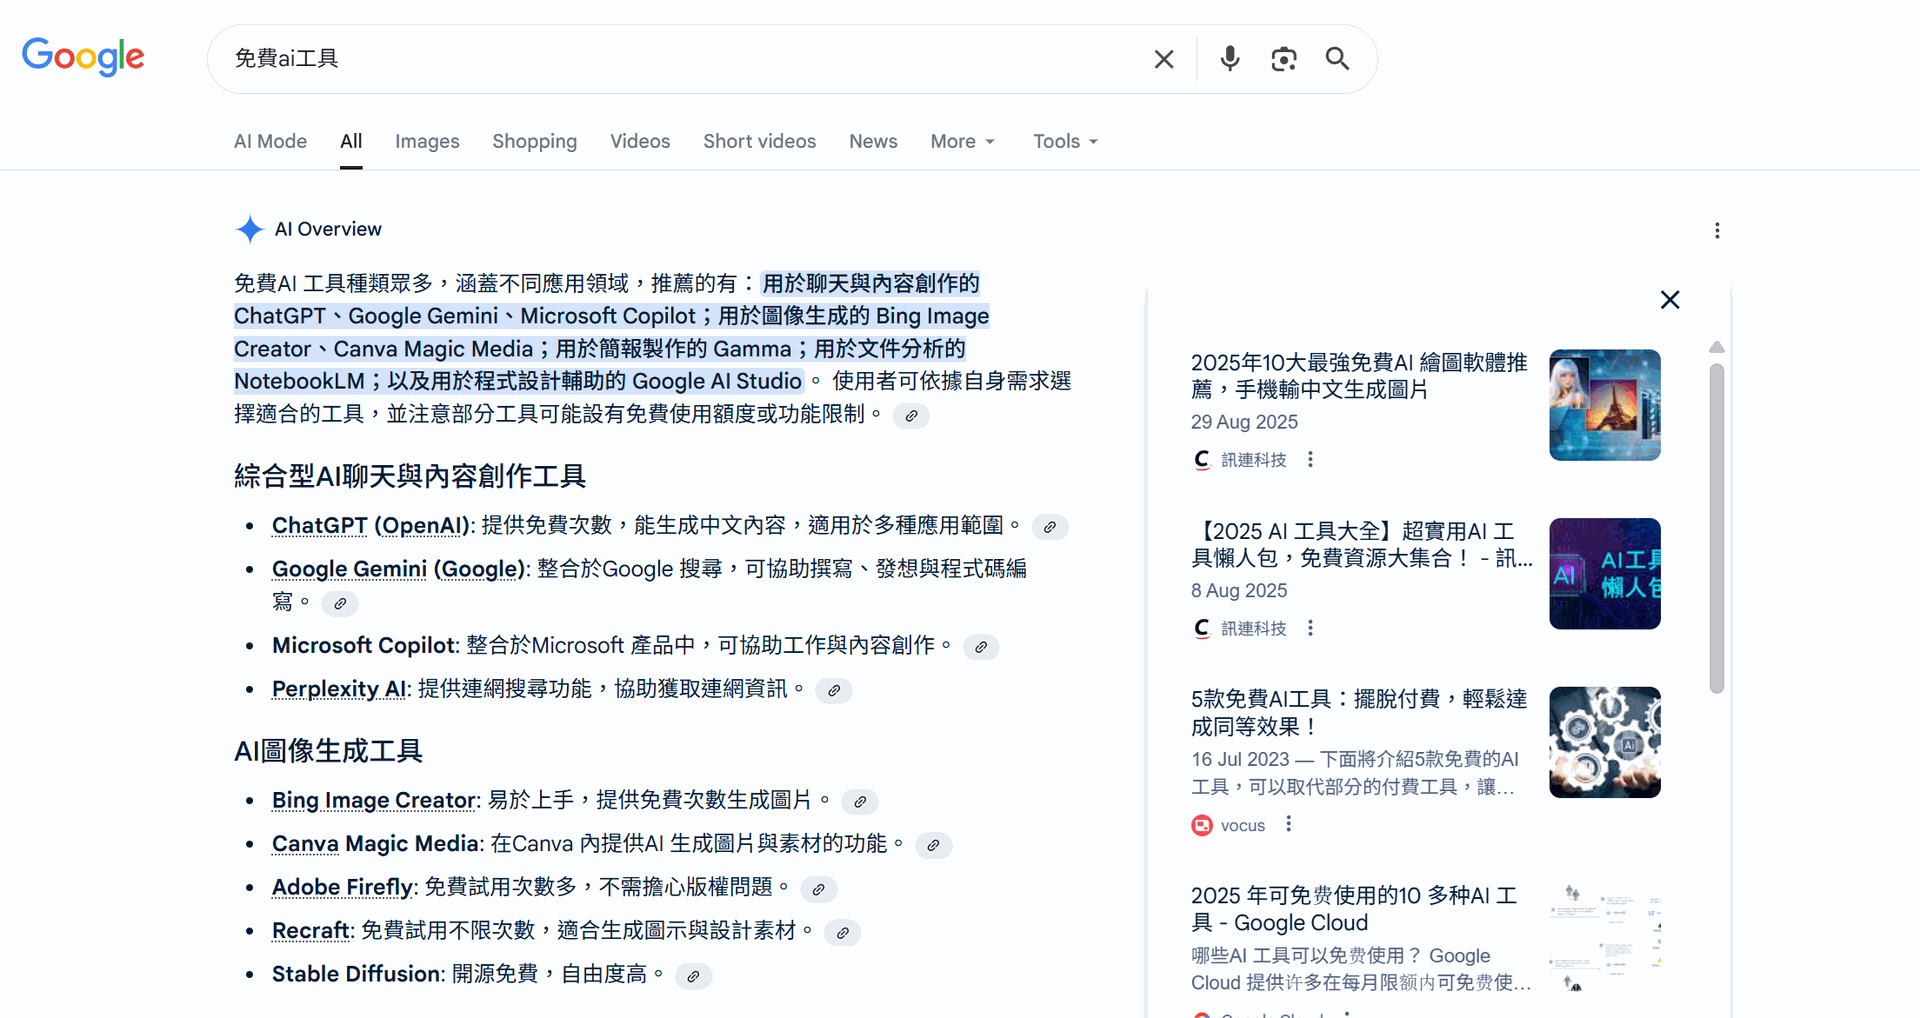Viewport: 1920px width, 1018px height.
Task: Click the source link icon next to Adobe Firefly line
Action: pos(819,889)
